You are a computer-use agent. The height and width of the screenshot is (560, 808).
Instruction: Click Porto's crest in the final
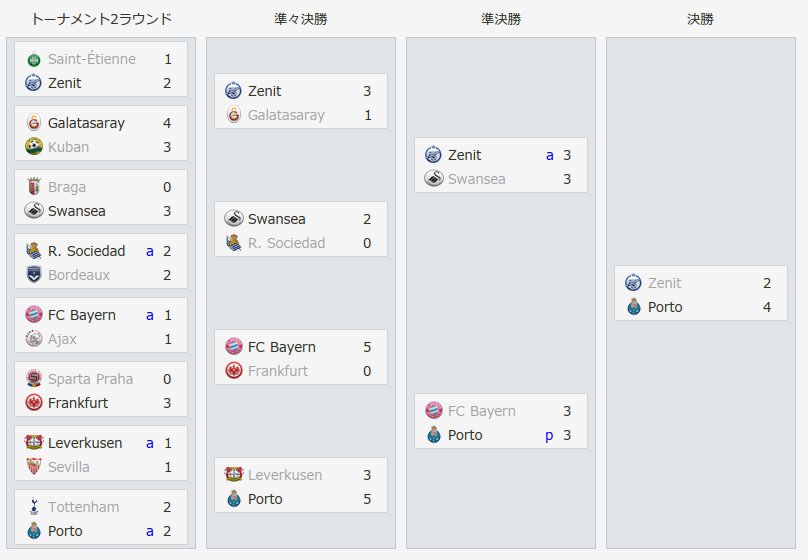pyautogui.click(x=634, y=307)
